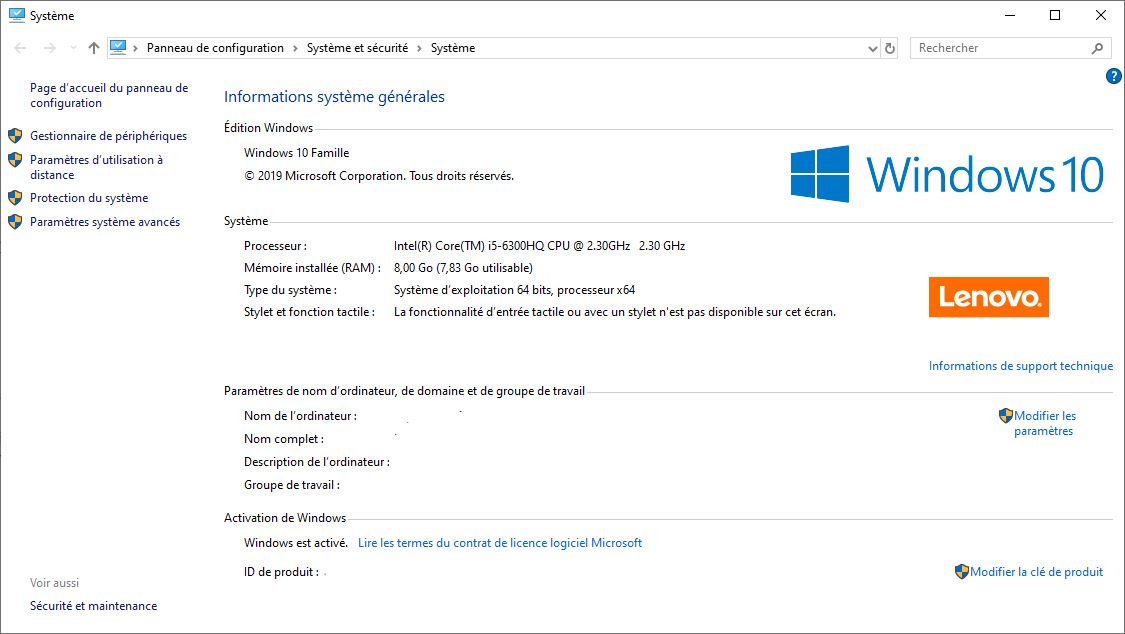Maximize the Système window
Image resolution: width=1125 pixels, height=634 pixels.
(x=1055, y=15)
